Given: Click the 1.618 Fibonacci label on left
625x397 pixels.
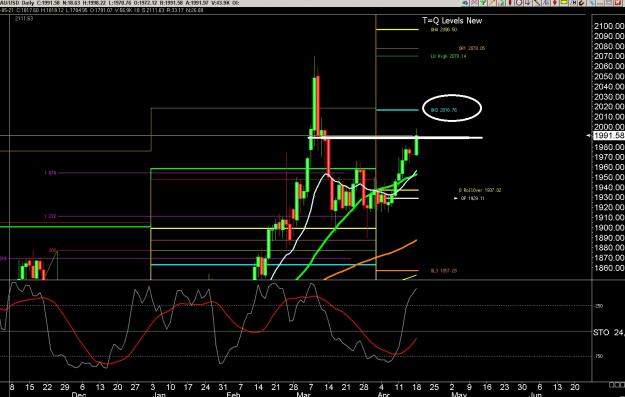Looking at the screenshot, I should [50, 173].
